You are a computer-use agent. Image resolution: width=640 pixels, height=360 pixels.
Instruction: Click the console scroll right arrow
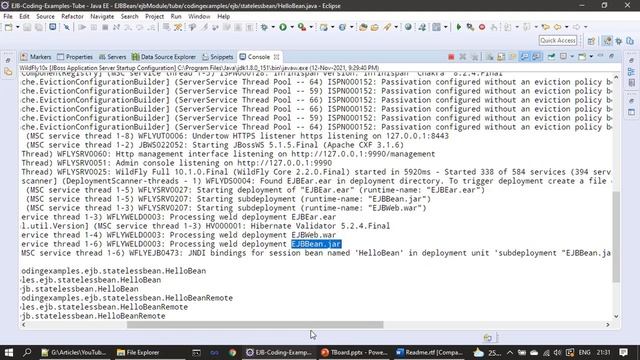pos(608,325)
